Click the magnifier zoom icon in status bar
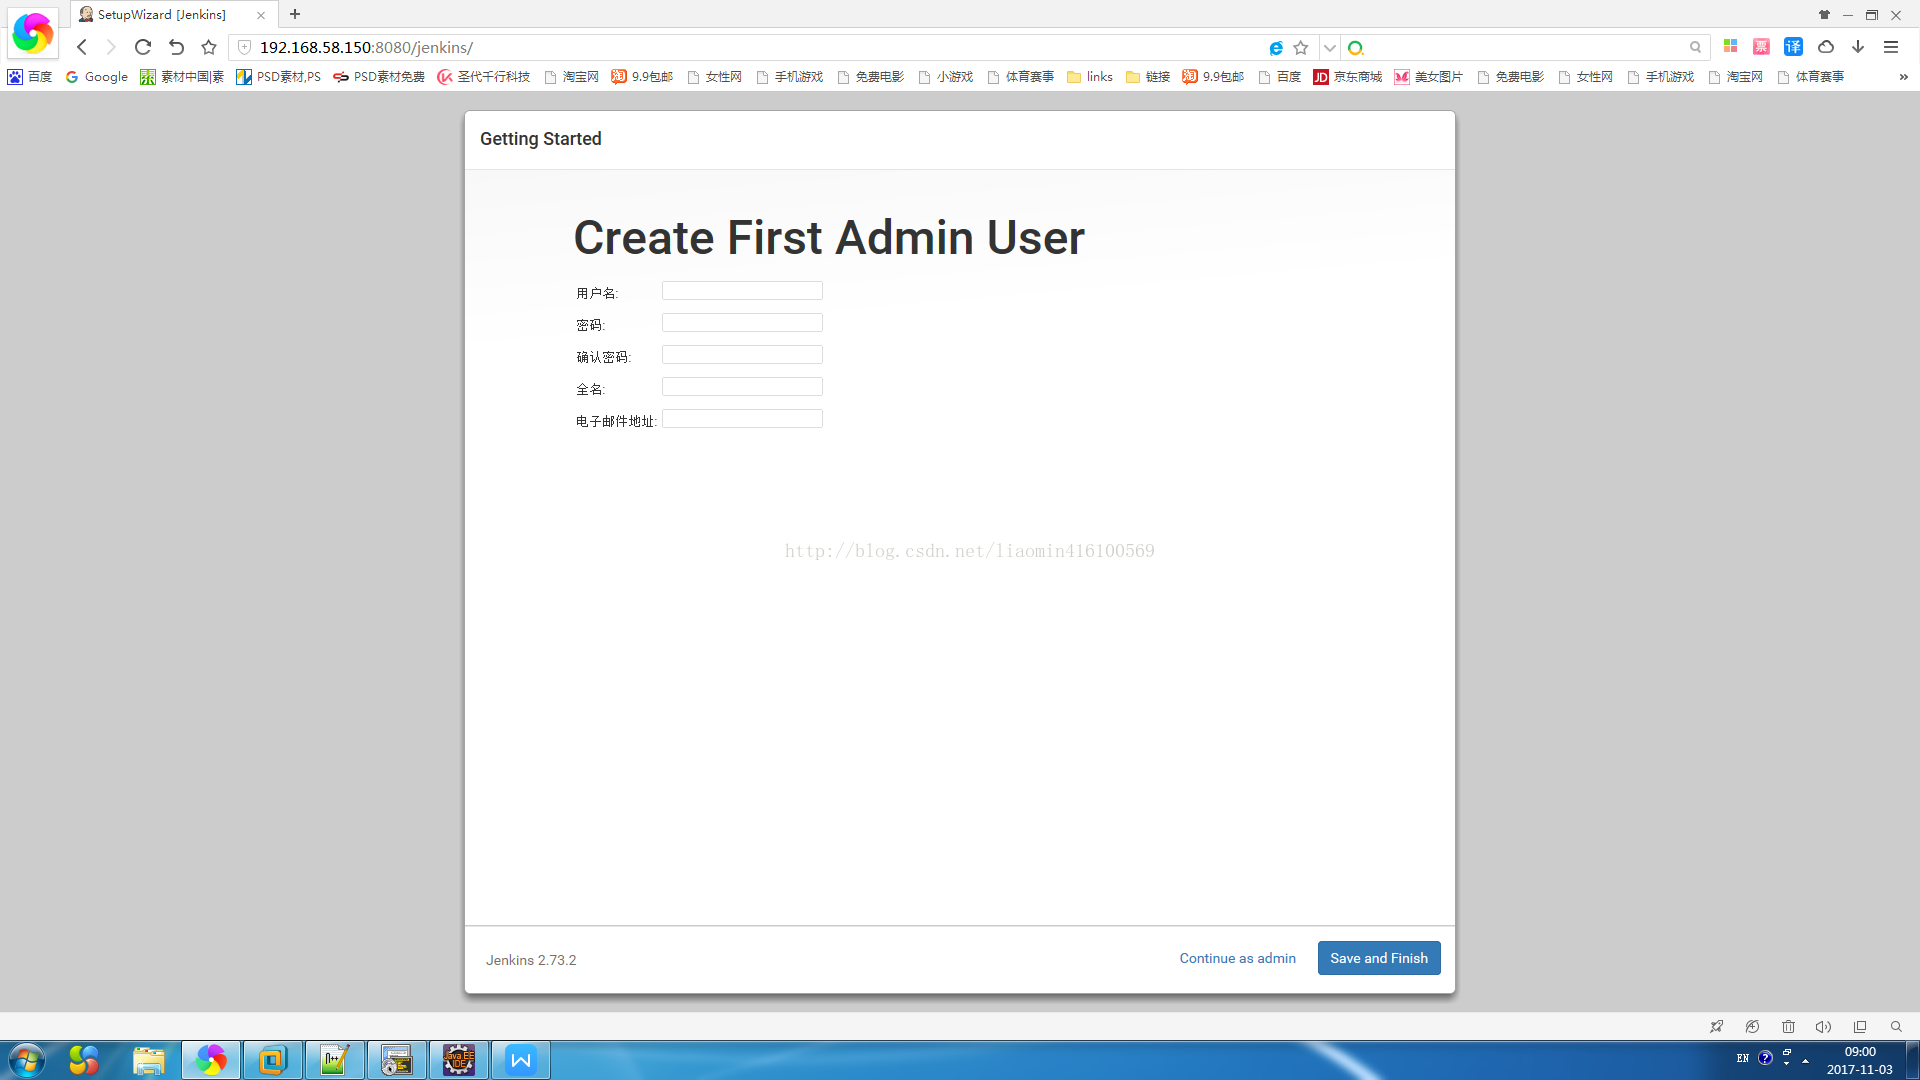1920x1080 pixels. (x=1896, y=1027)
